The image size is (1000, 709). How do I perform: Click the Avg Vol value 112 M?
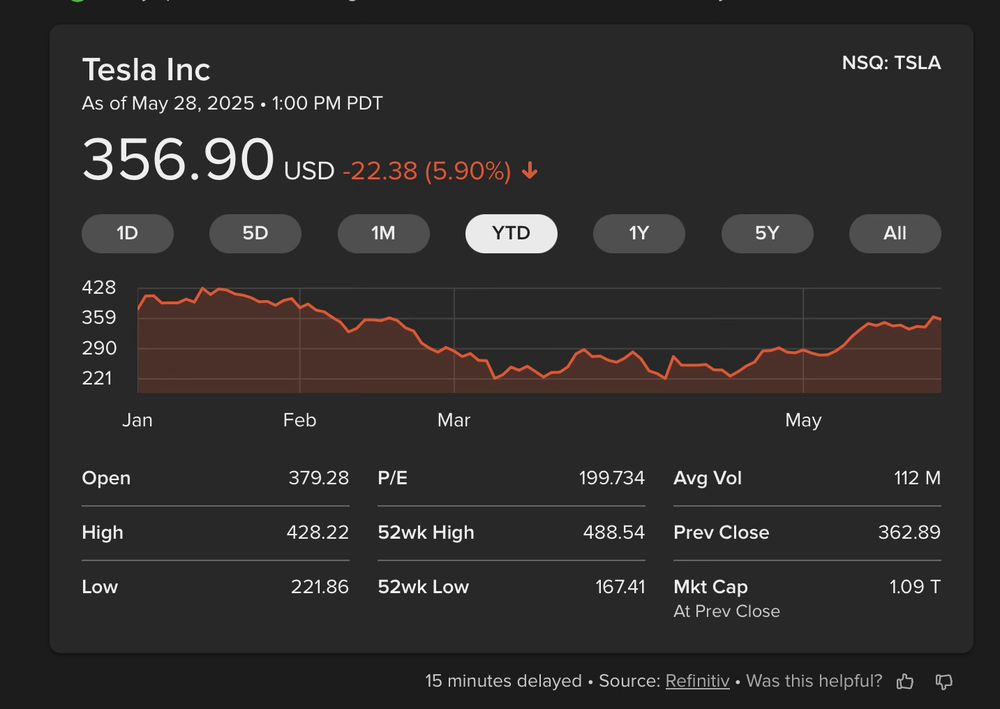(917, 478)
